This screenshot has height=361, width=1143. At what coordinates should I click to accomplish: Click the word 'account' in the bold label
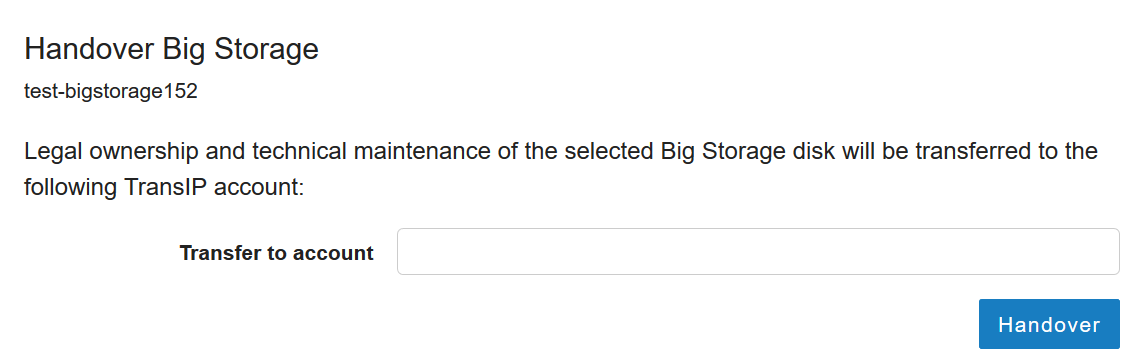333,254
